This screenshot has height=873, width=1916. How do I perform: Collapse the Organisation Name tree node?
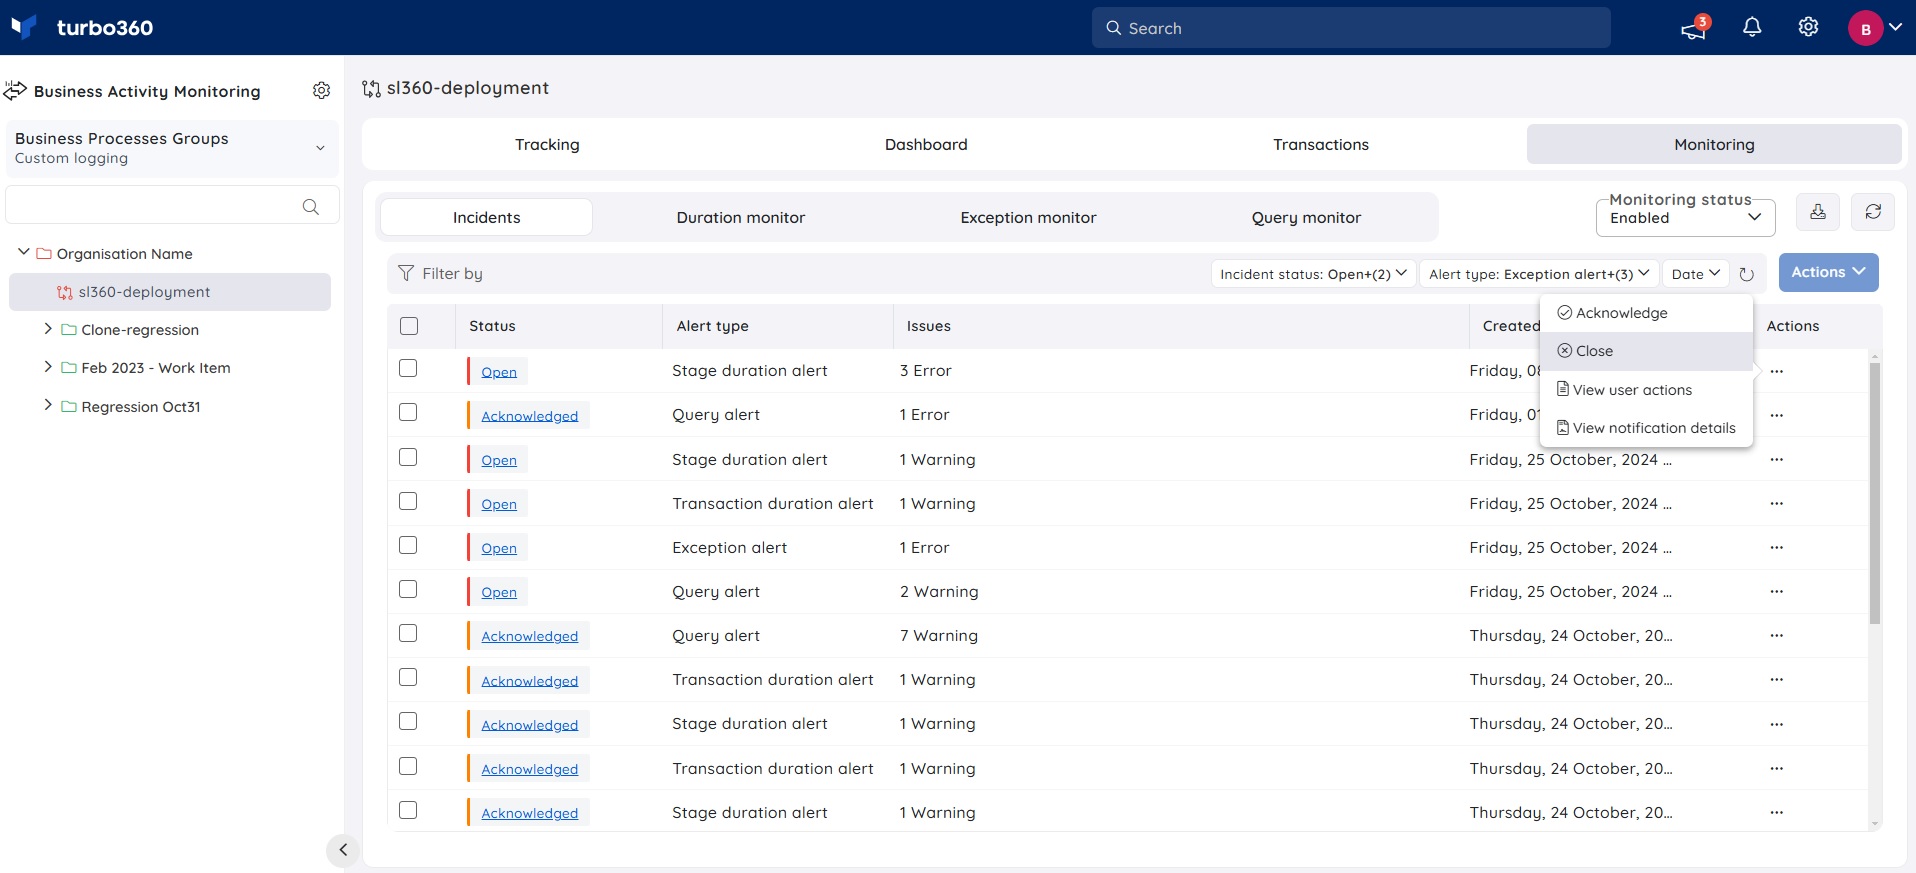24,253
